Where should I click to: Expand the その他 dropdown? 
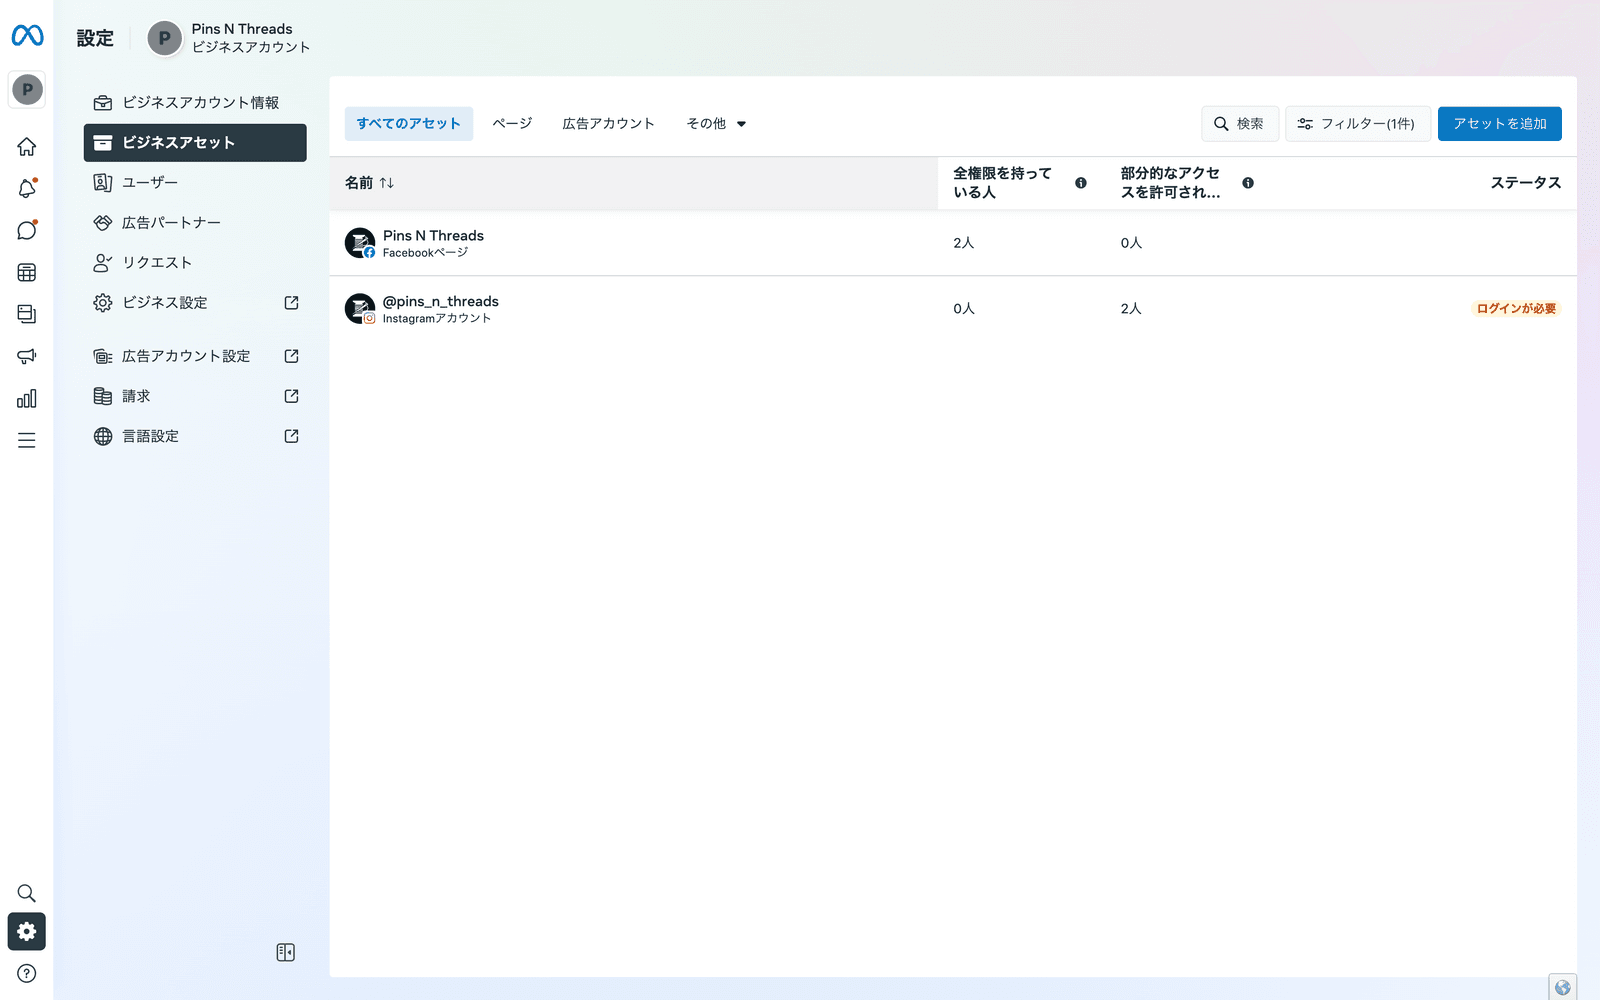tap(716, 124)
